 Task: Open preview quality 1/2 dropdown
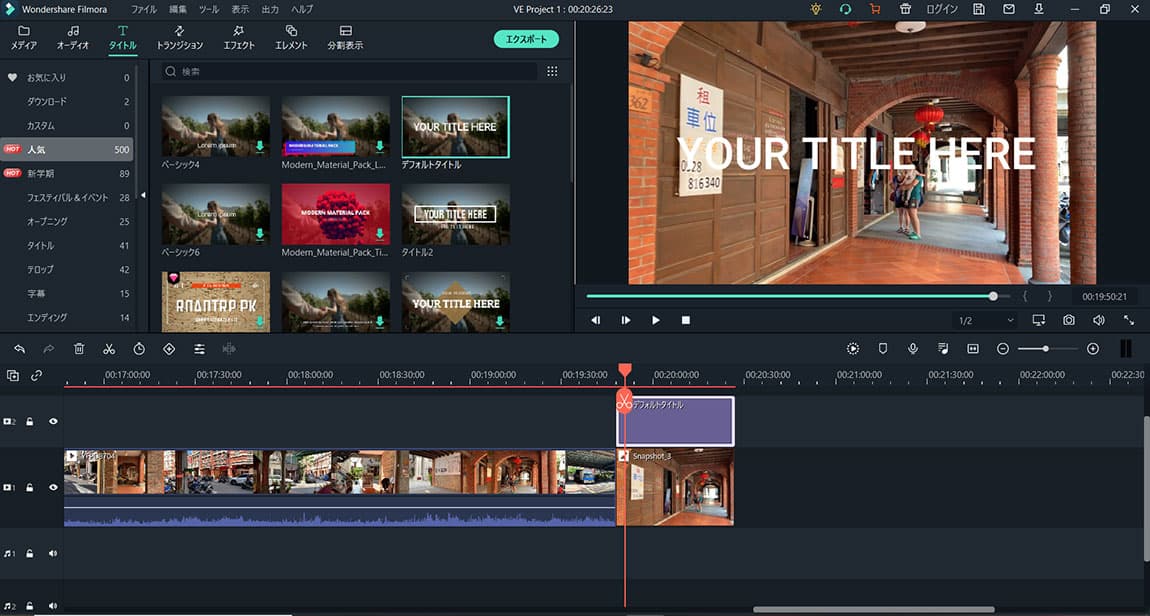(986, 320)
